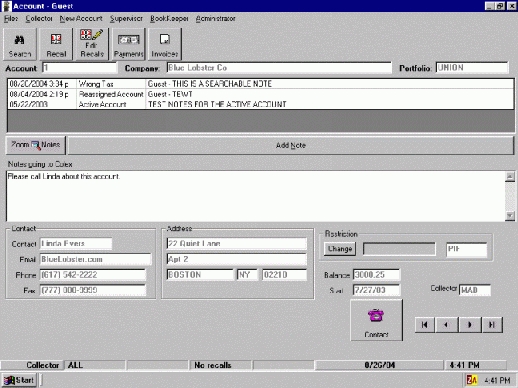Click into the Account number field
Viewport: 518px width, 388px height.
tap(79, 68)
